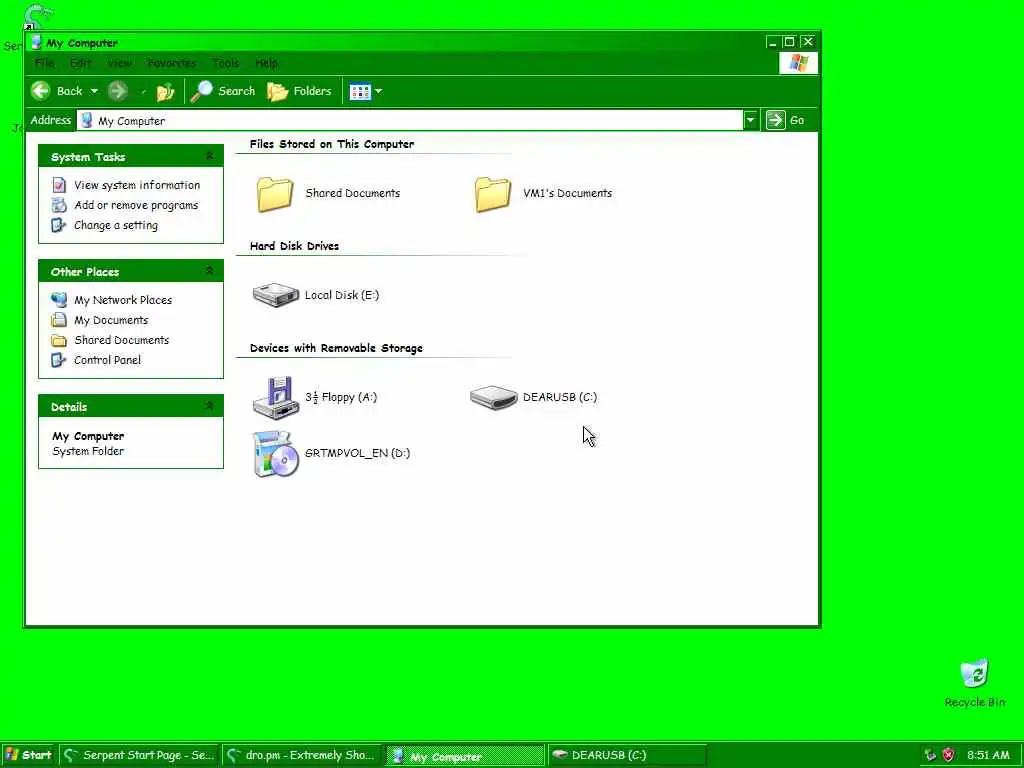The height and width of the screenshot is (768, 1024).
Task: Click the Control Panel sidebar icon
Action: point(59,360)
